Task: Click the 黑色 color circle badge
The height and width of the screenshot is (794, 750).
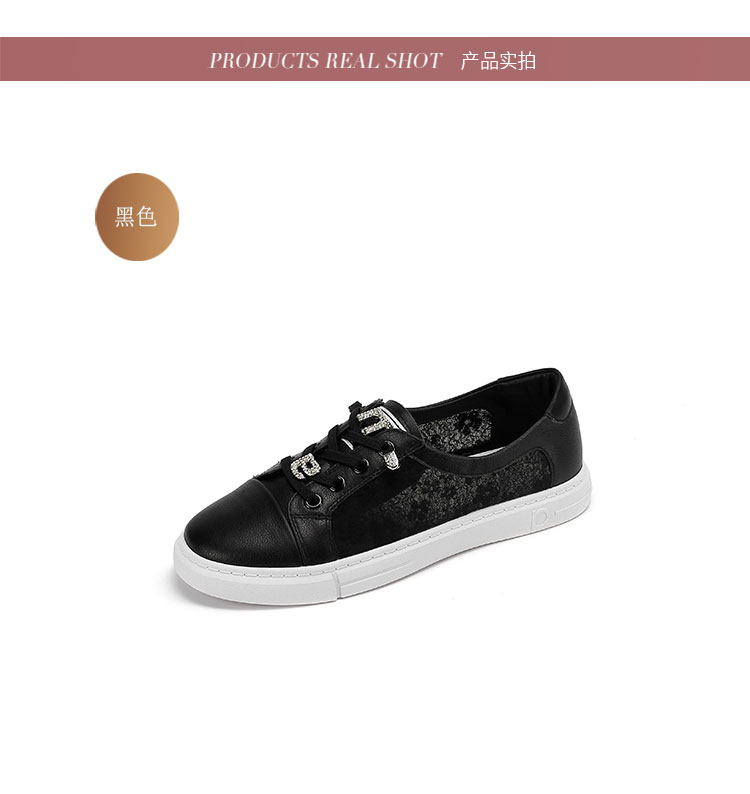Action: [x=137, y=217]
